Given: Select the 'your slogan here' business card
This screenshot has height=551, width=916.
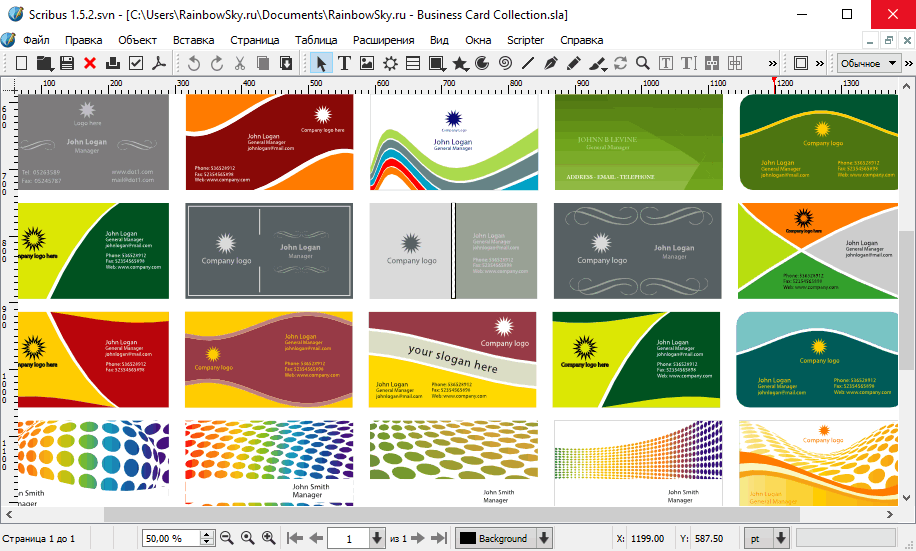Looking at the screenshot, I should 453,359.
